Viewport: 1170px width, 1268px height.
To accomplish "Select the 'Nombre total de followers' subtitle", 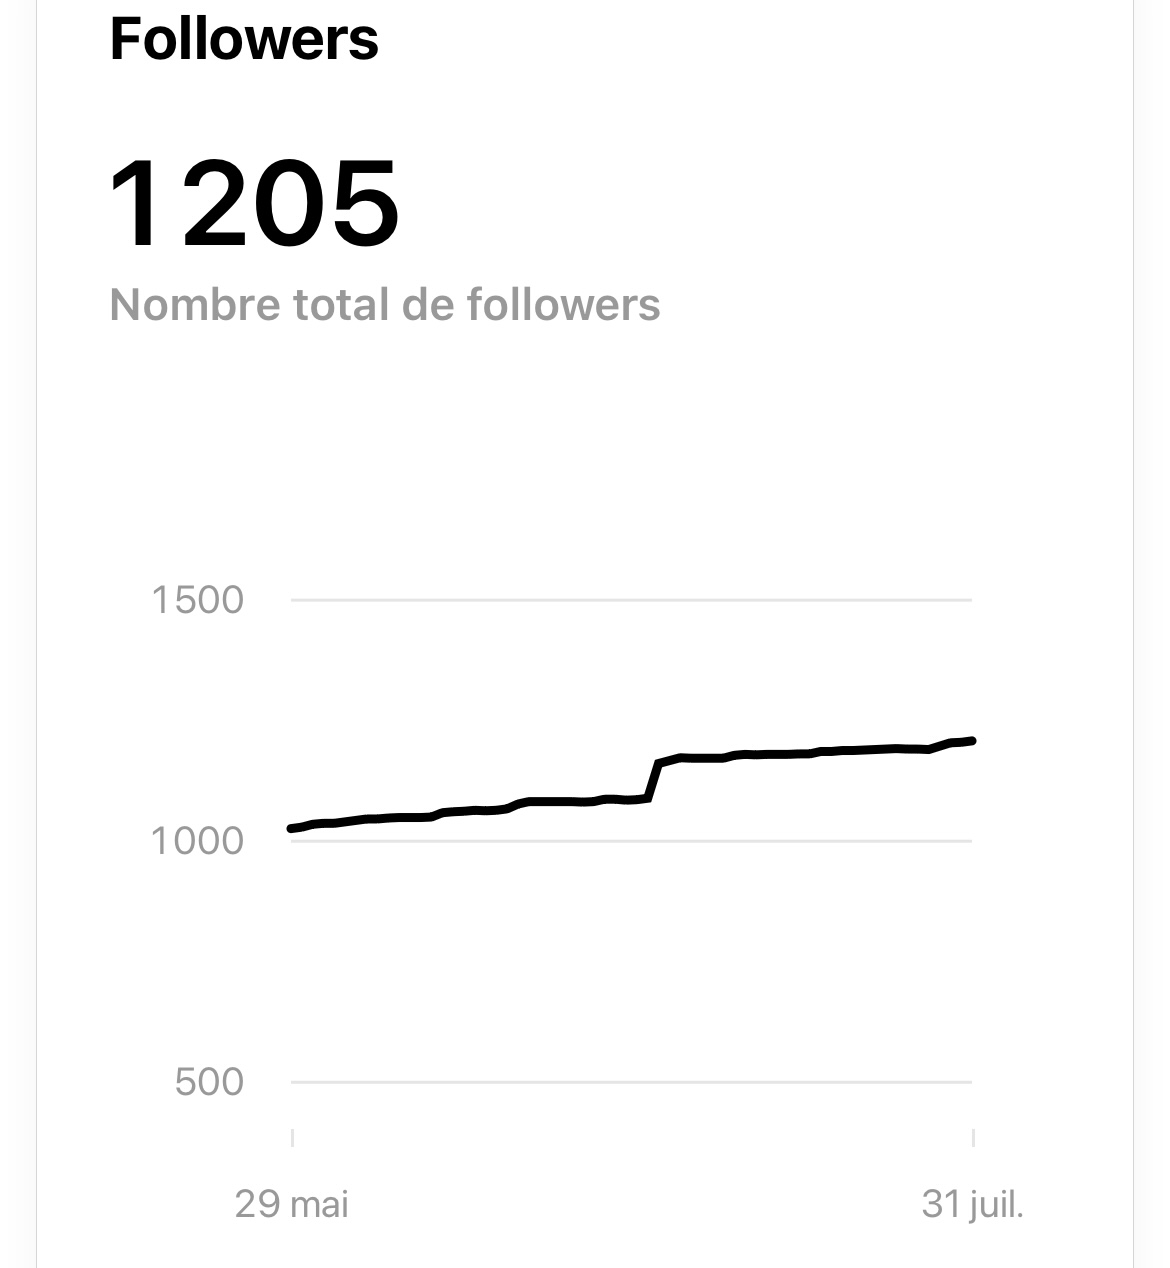I will tap(385, 304).
